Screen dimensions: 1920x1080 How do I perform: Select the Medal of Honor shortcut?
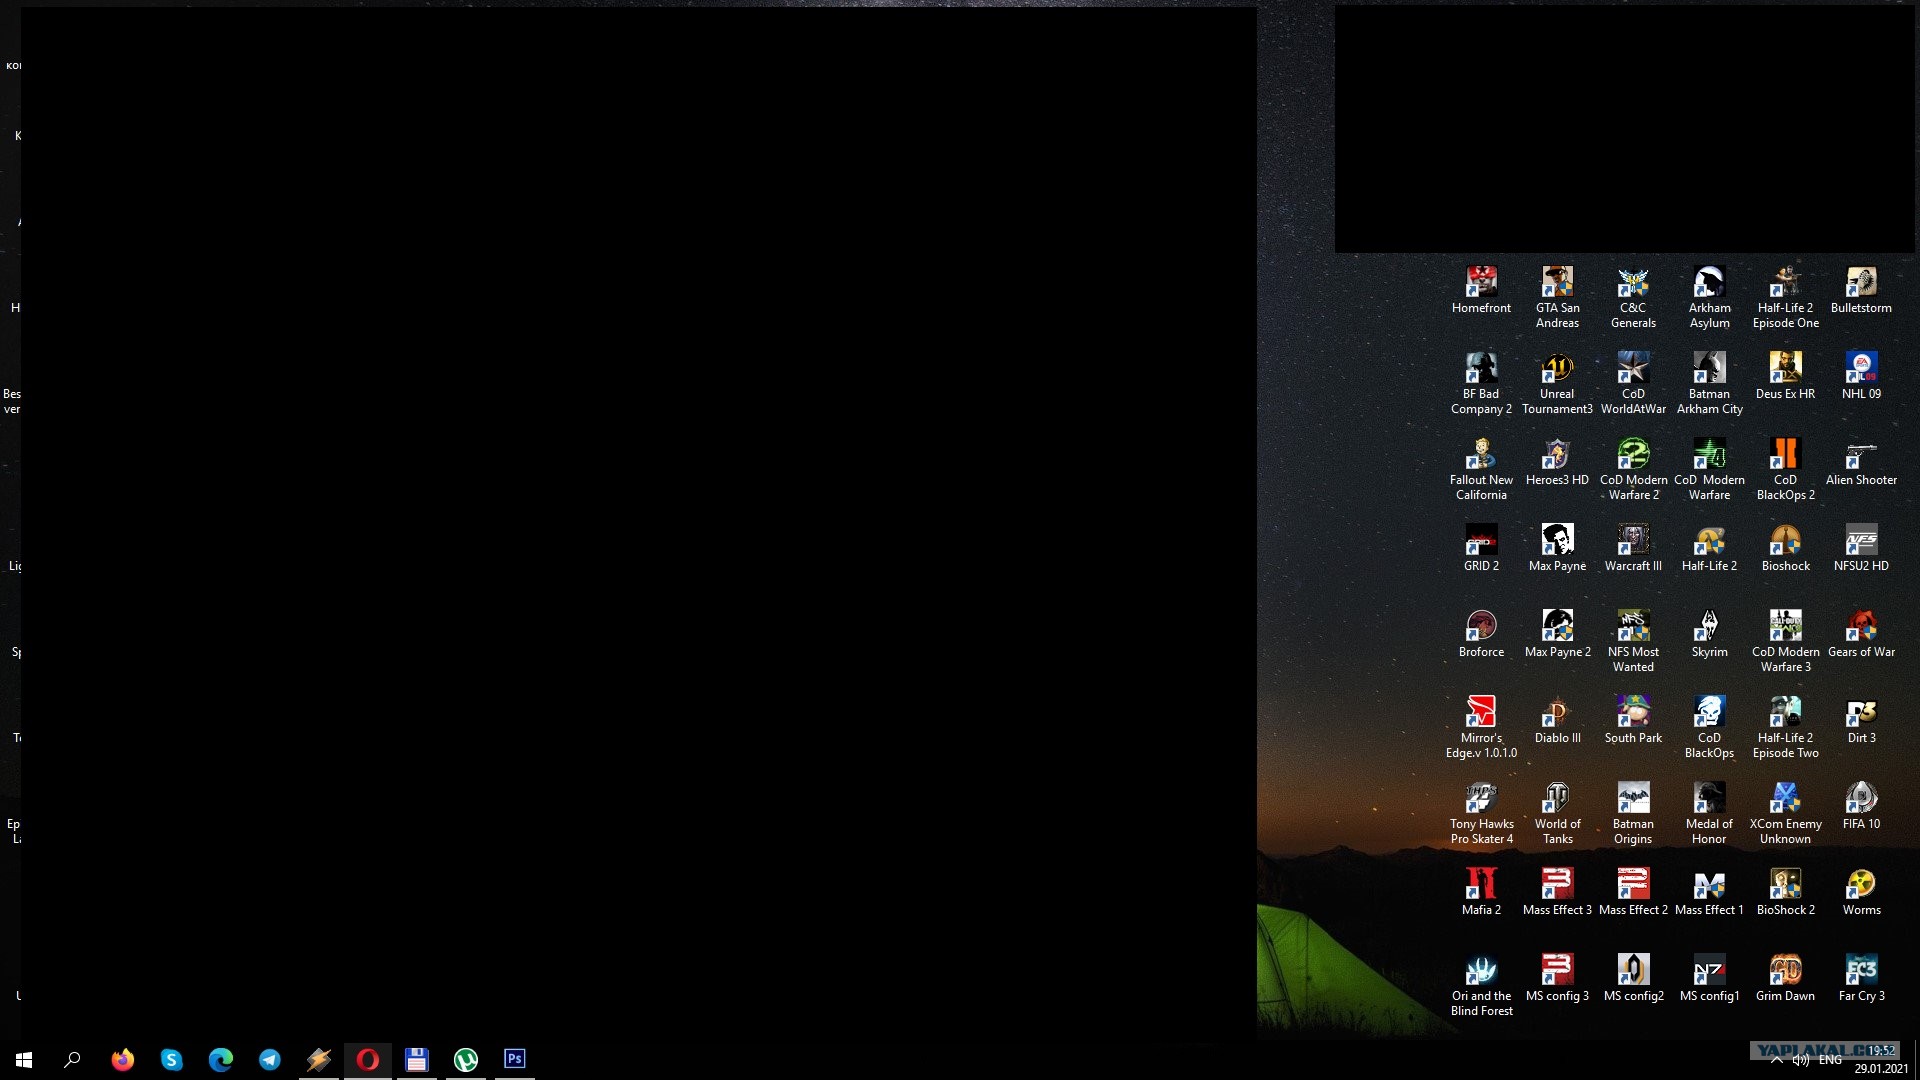point(1709,813)
